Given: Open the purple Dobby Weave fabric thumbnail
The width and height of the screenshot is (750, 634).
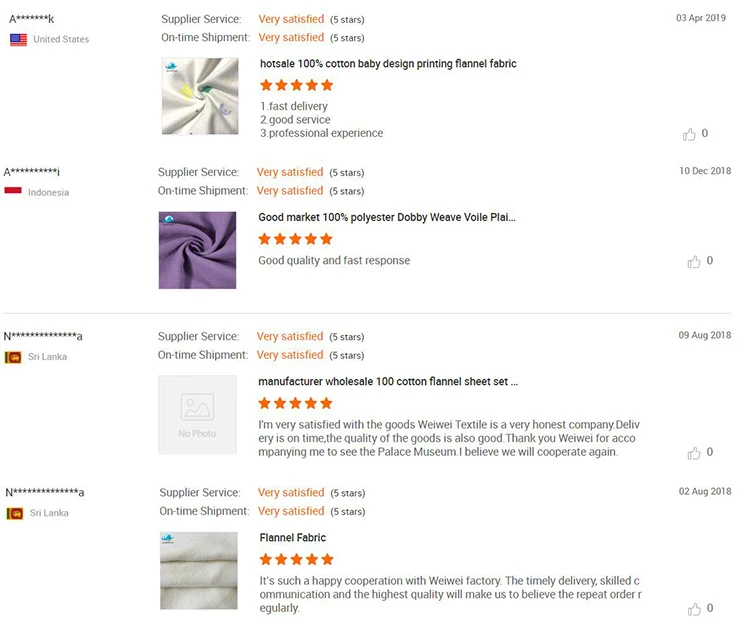Looking at the screenshot, I should [197, 250].
